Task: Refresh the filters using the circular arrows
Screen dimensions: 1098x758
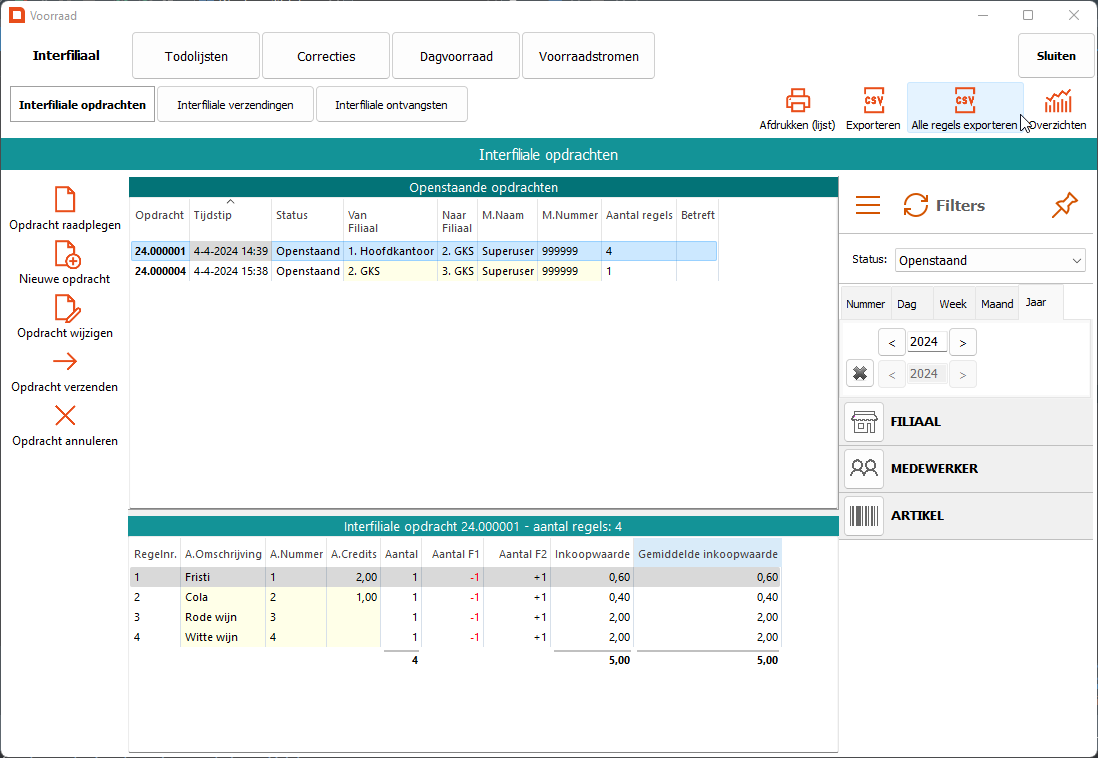Action: (915, 205)
